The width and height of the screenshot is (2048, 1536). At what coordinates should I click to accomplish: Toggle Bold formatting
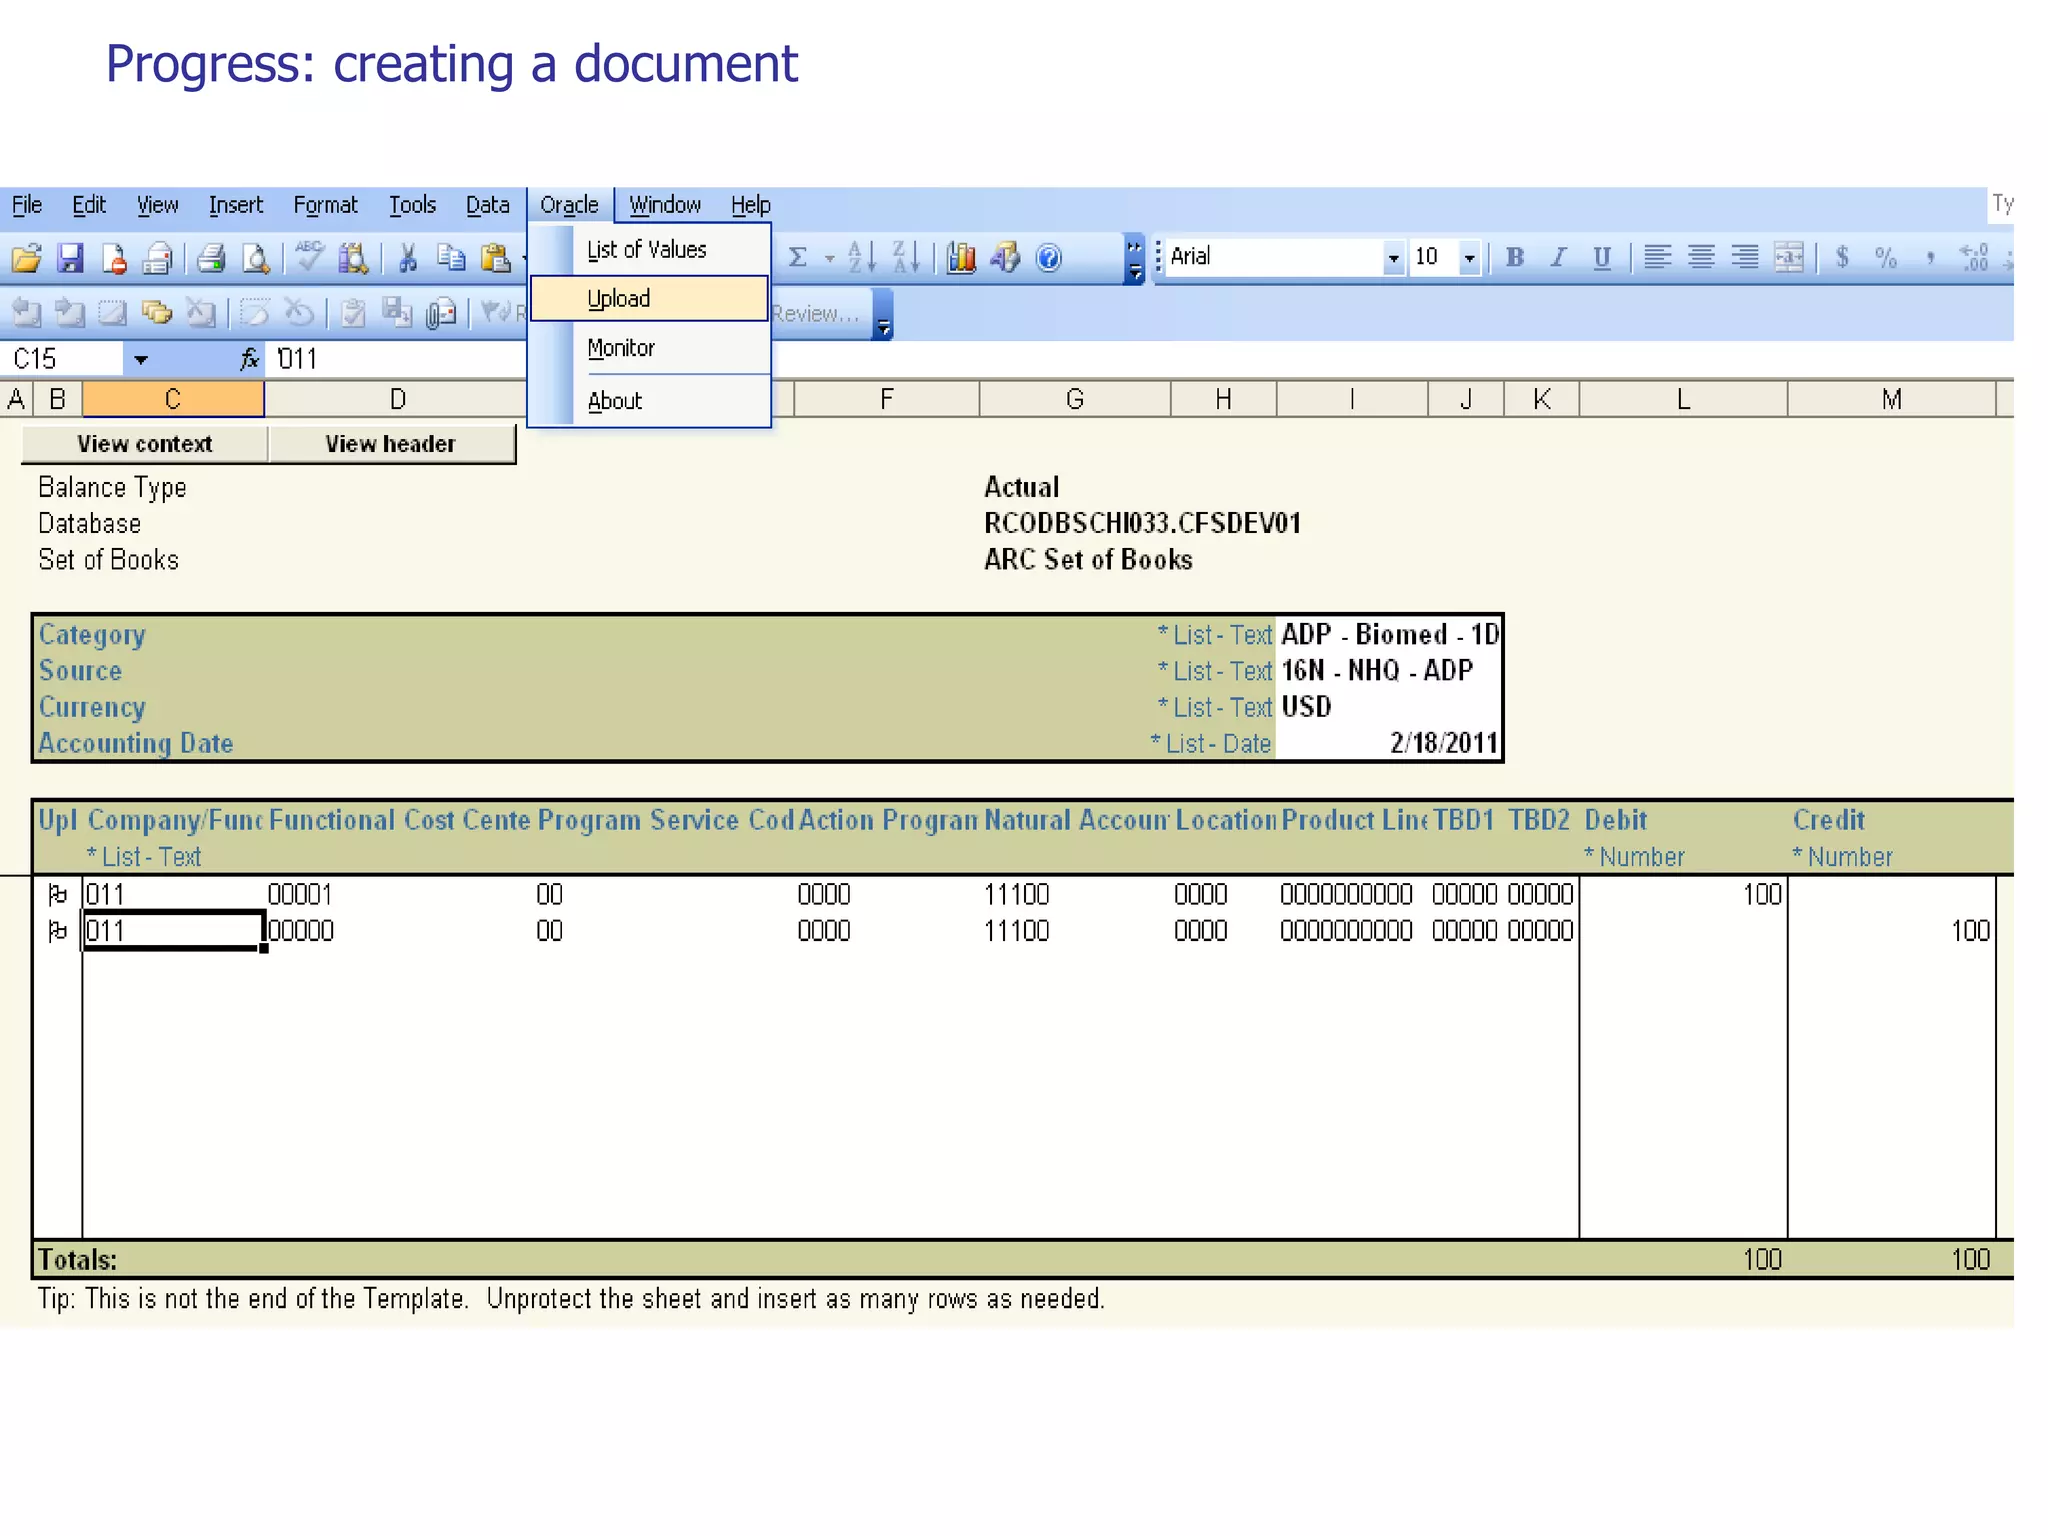pos(1515,257)
